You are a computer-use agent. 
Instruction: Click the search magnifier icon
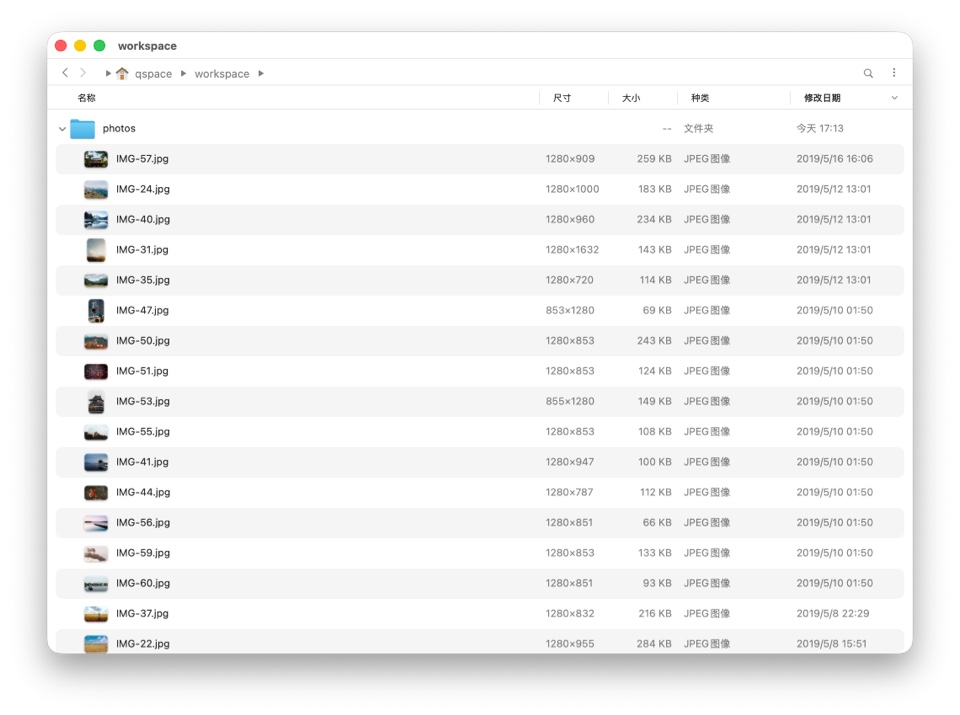[868, 73]
